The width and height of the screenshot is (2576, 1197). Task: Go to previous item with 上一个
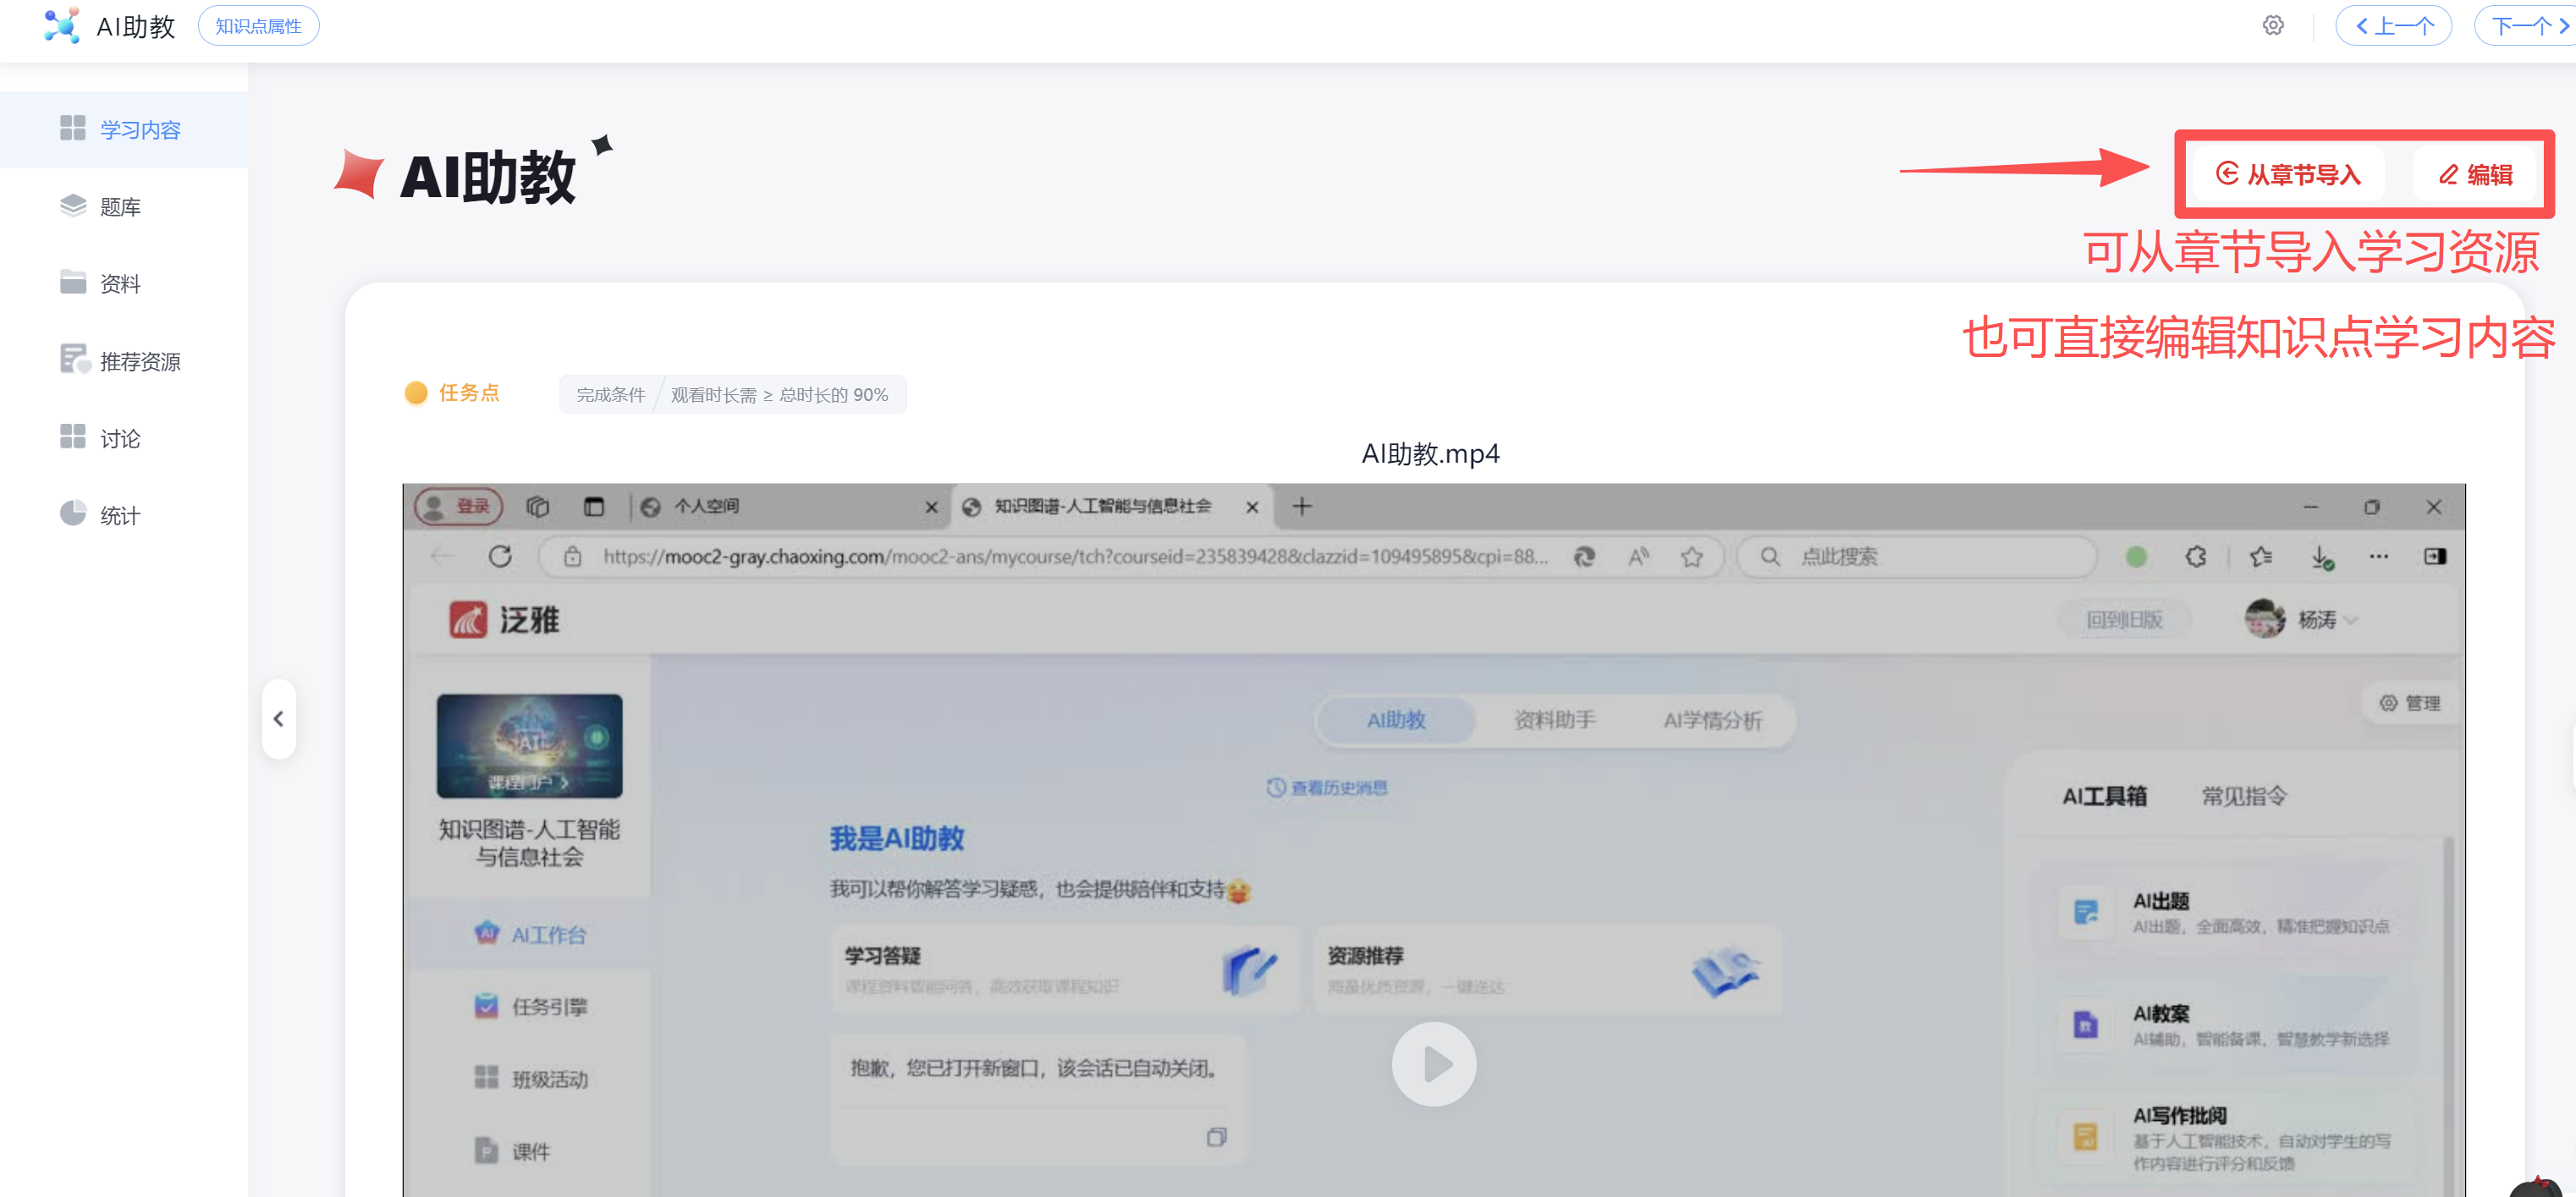[2393, 26]
